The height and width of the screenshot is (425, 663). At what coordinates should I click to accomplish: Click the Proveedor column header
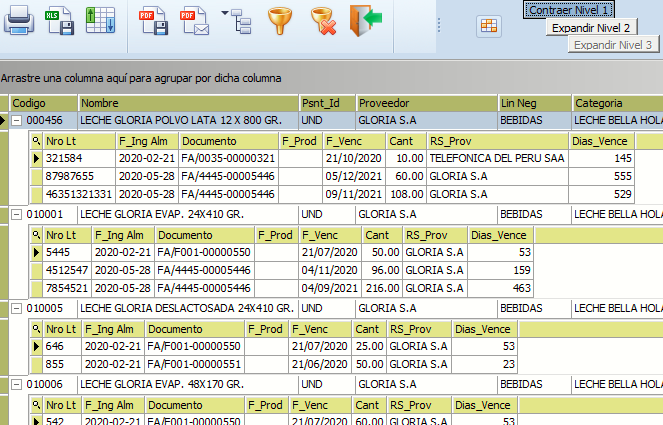(x=426, y=103)
